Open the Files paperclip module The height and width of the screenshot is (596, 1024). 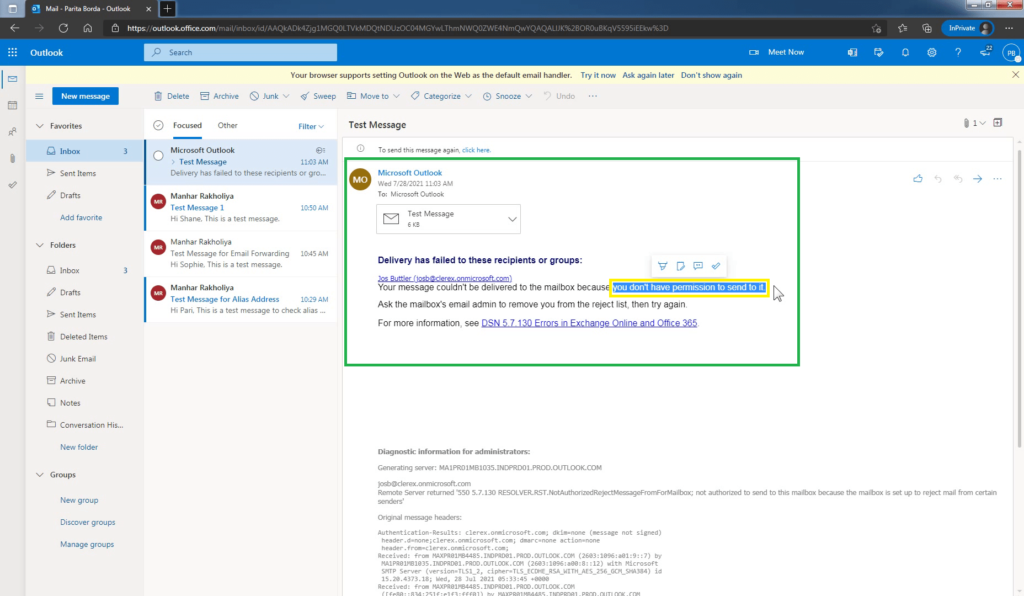pos(12,159)
